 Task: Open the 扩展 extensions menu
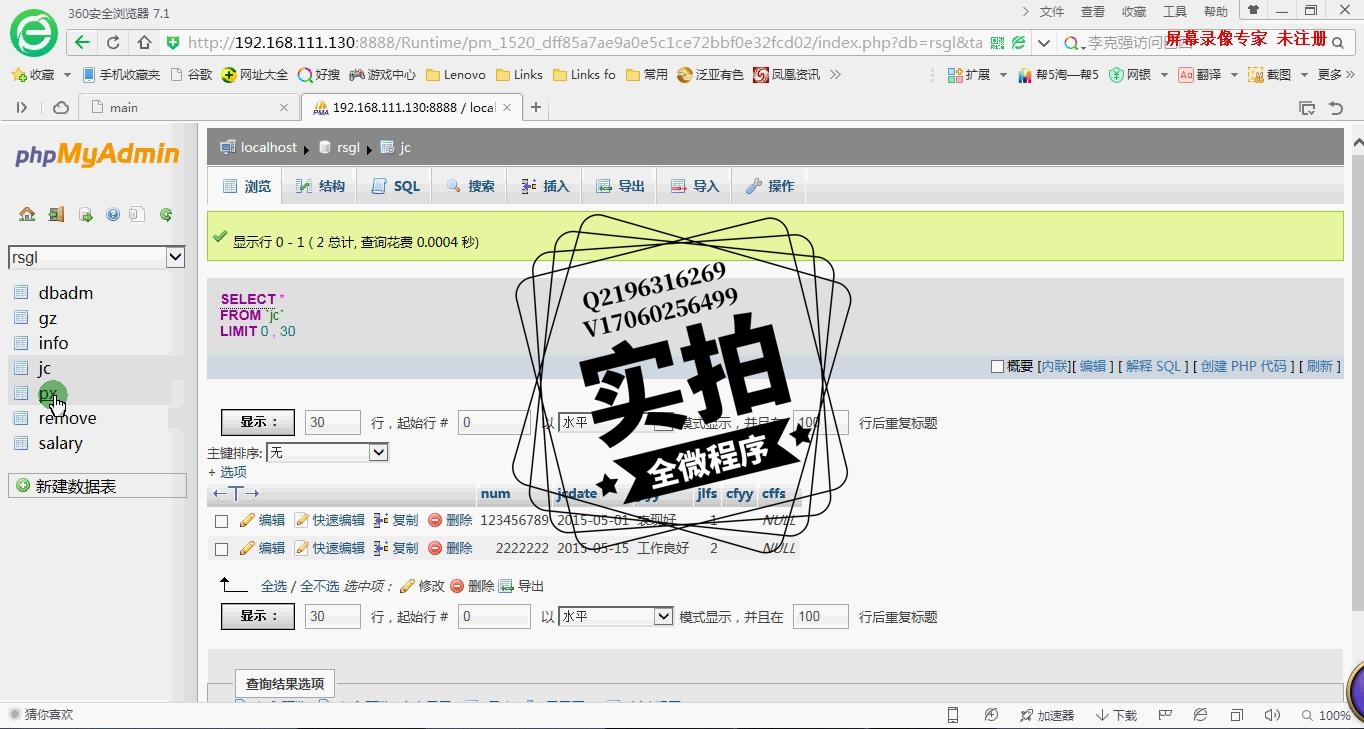tap(969, 75)
